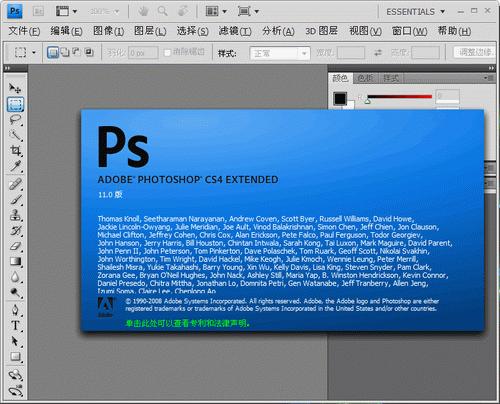Select the Brush tool

15,199
